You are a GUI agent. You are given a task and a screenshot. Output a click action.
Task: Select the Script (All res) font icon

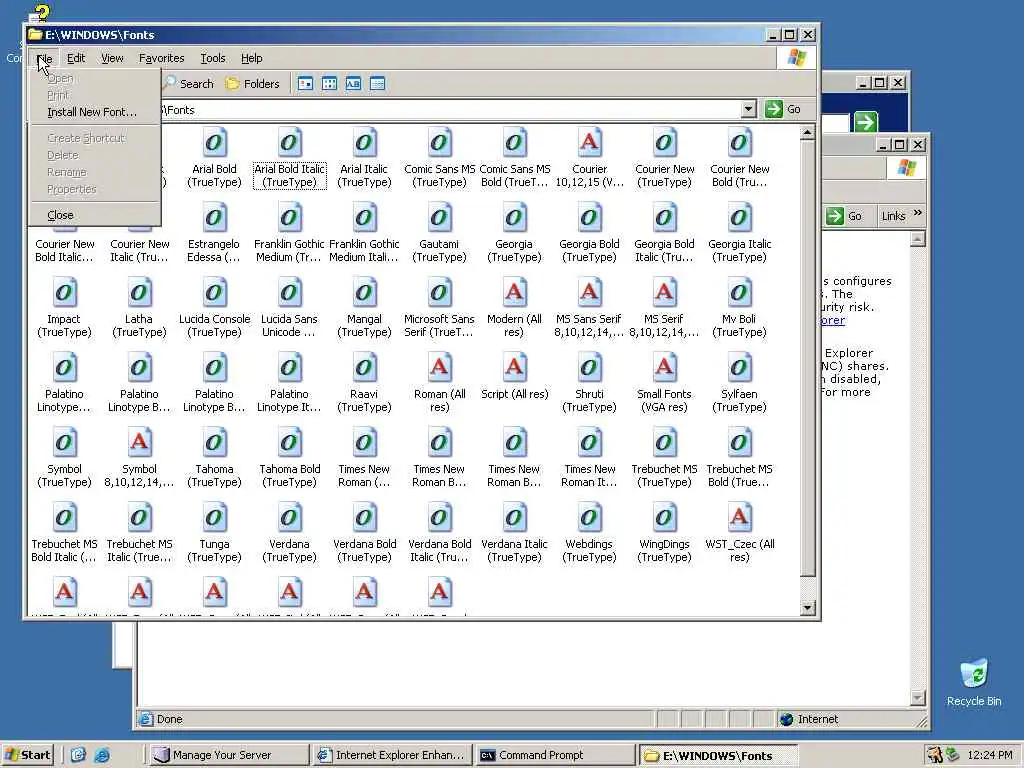(515, 368)
